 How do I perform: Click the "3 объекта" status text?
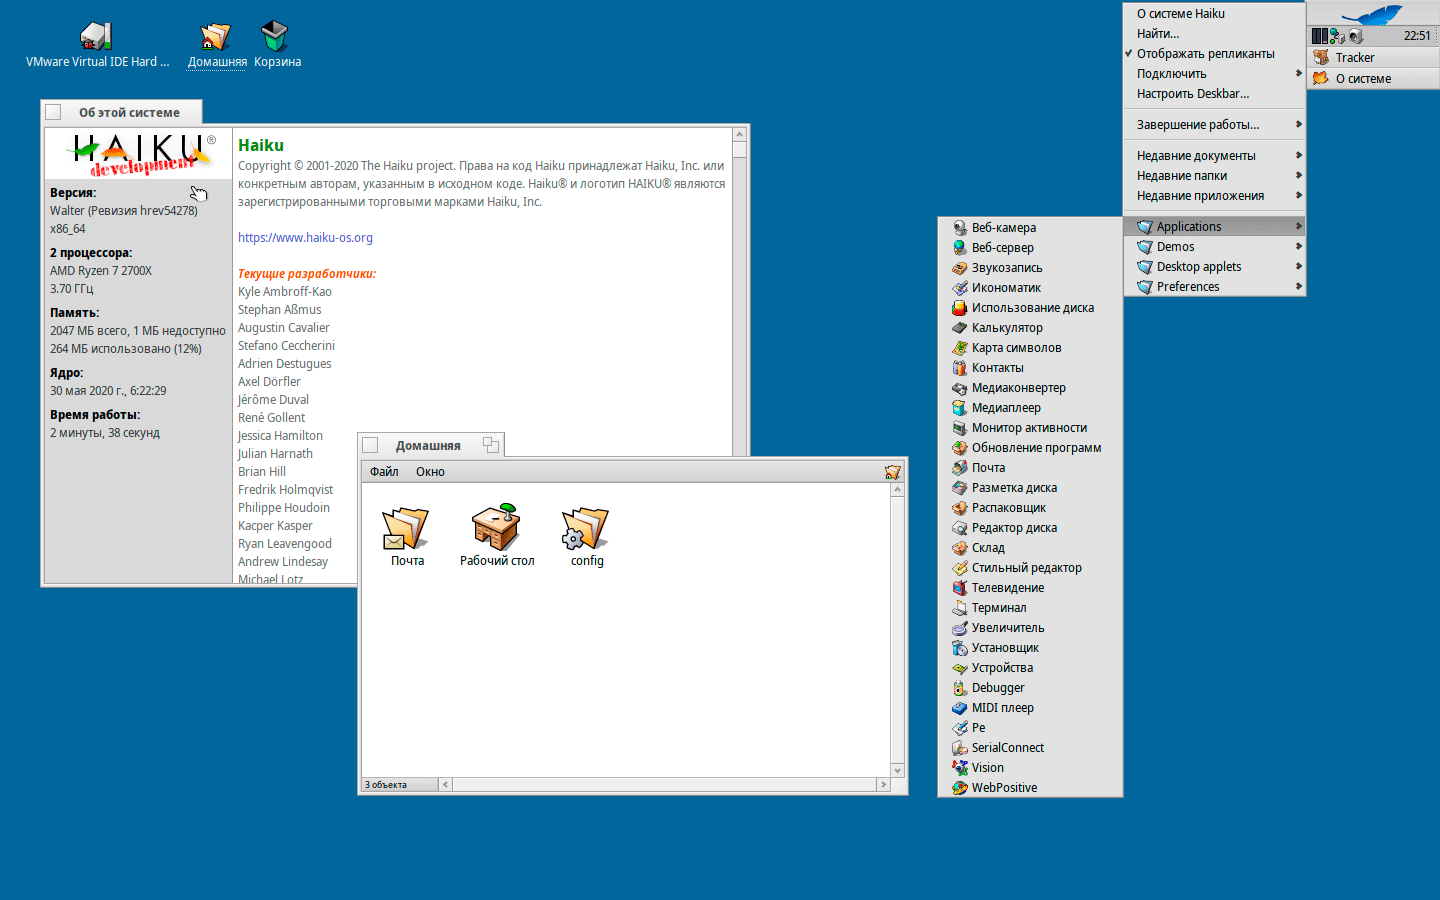tap(385, 785)
